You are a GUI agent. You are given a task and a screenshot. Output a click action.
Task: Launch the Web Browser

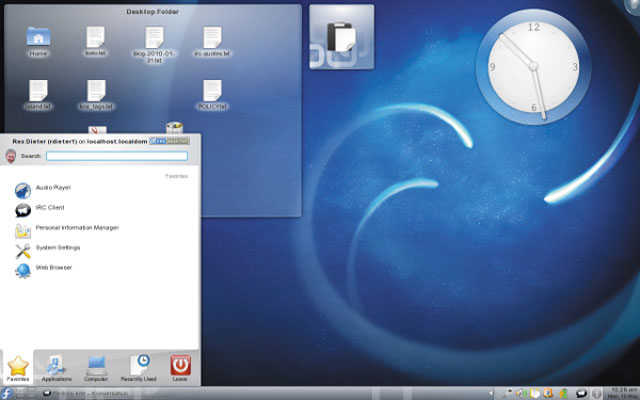[x=43, y=270]
